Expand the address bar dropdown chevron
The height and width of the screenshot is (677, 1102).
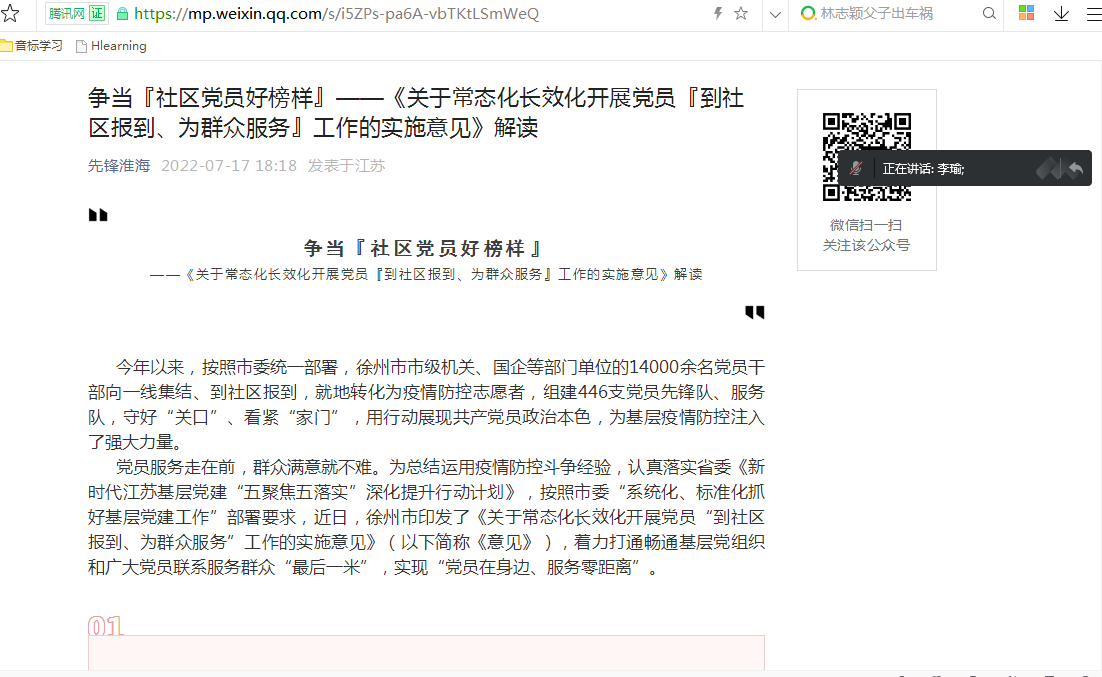point(775,15)
